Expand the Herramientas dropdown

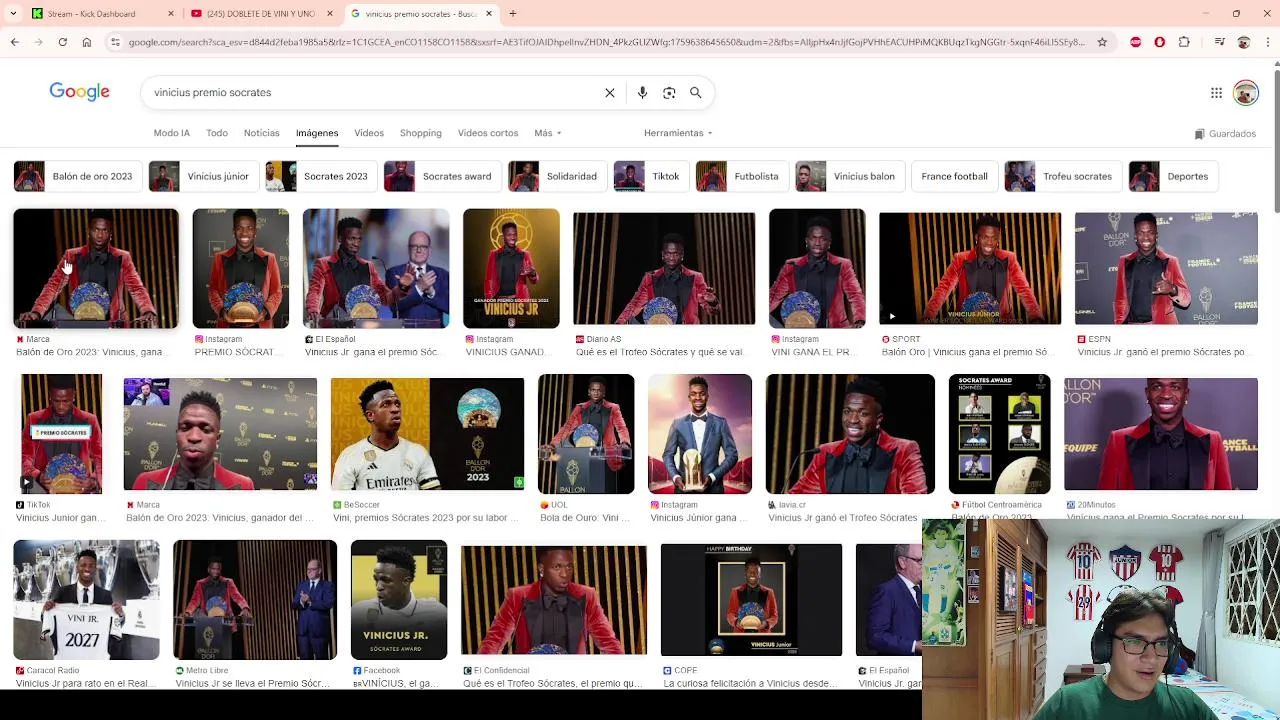(x=678, y=133)
